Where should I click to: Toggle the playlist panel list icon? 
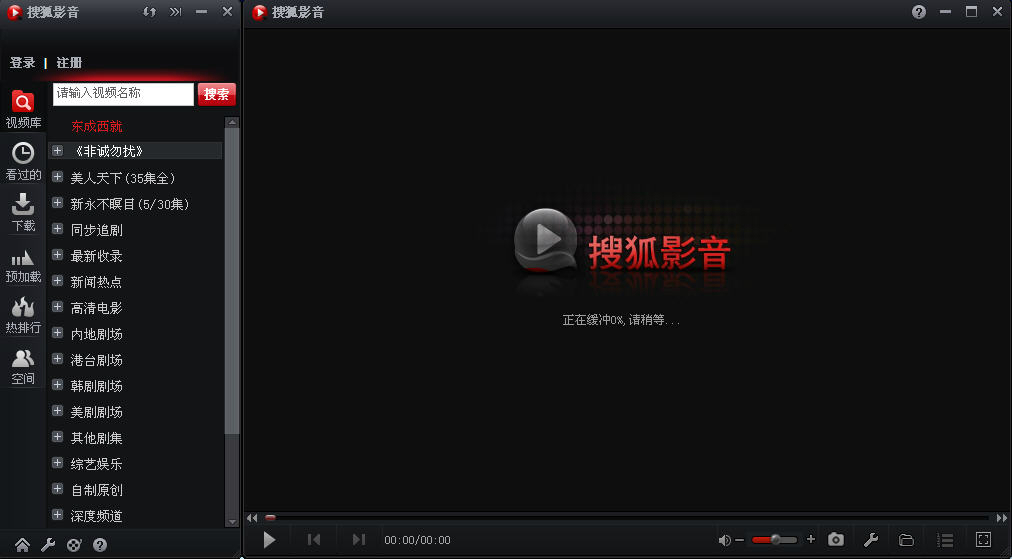pyautogui.click(x=946, y=540)
